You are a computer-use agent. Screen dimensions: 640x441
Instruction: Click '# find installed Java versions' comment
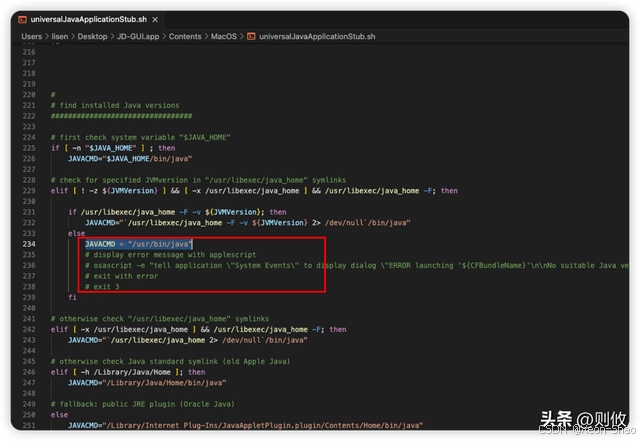click(x=115, y=105)
